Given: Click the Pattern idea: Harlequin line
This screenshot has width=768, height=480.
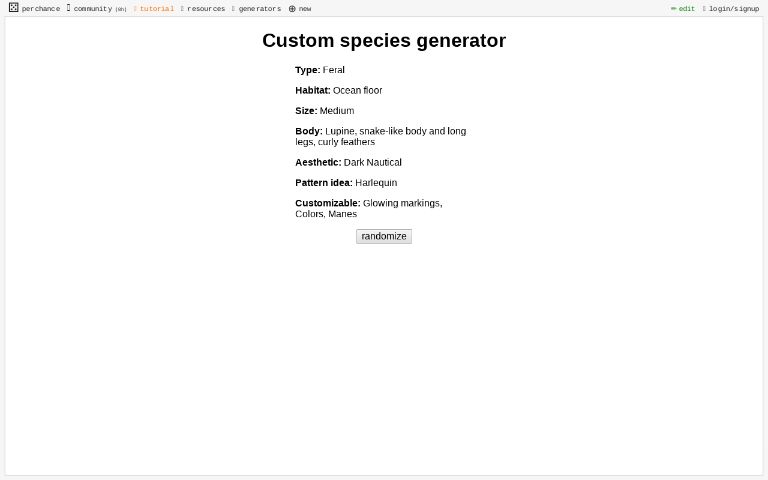Looking at the screenshot, I should click(x=346, y=183).
